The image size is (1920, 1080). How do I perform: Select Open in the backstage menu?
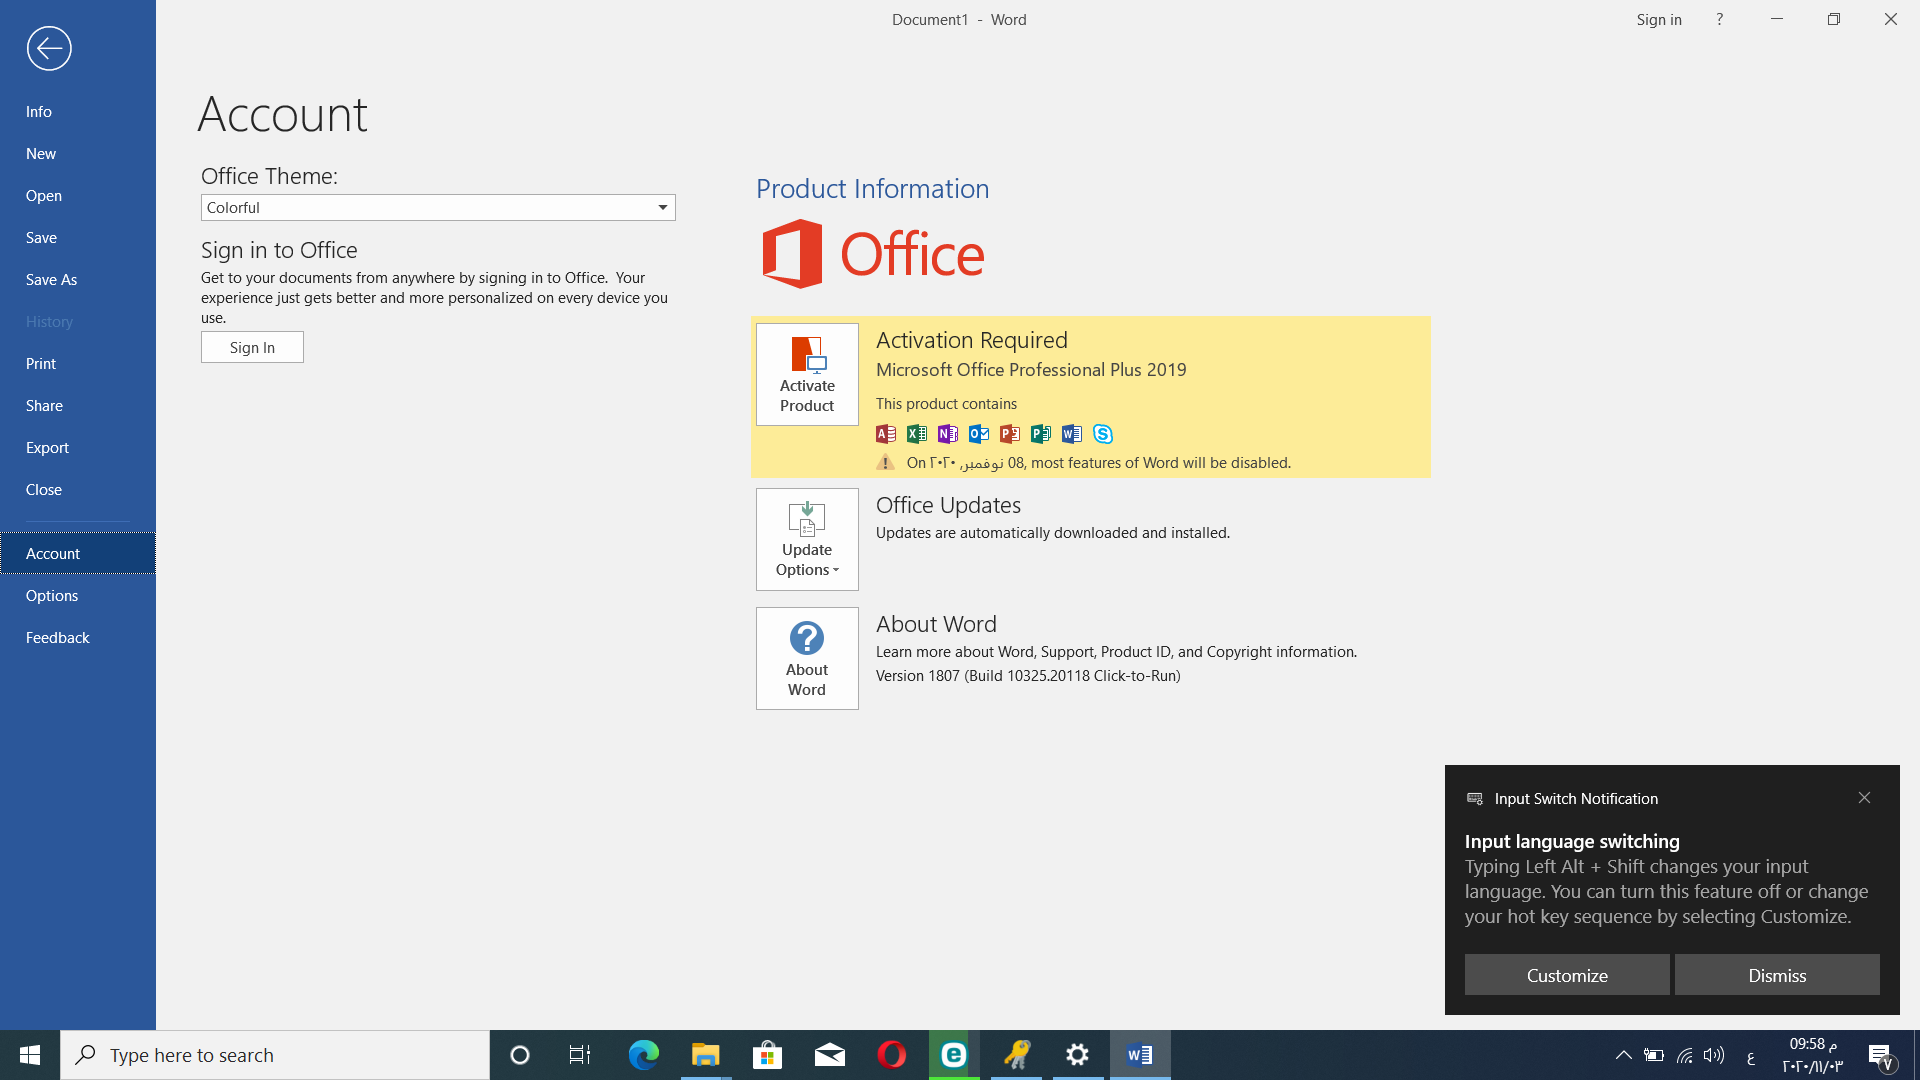78,195
